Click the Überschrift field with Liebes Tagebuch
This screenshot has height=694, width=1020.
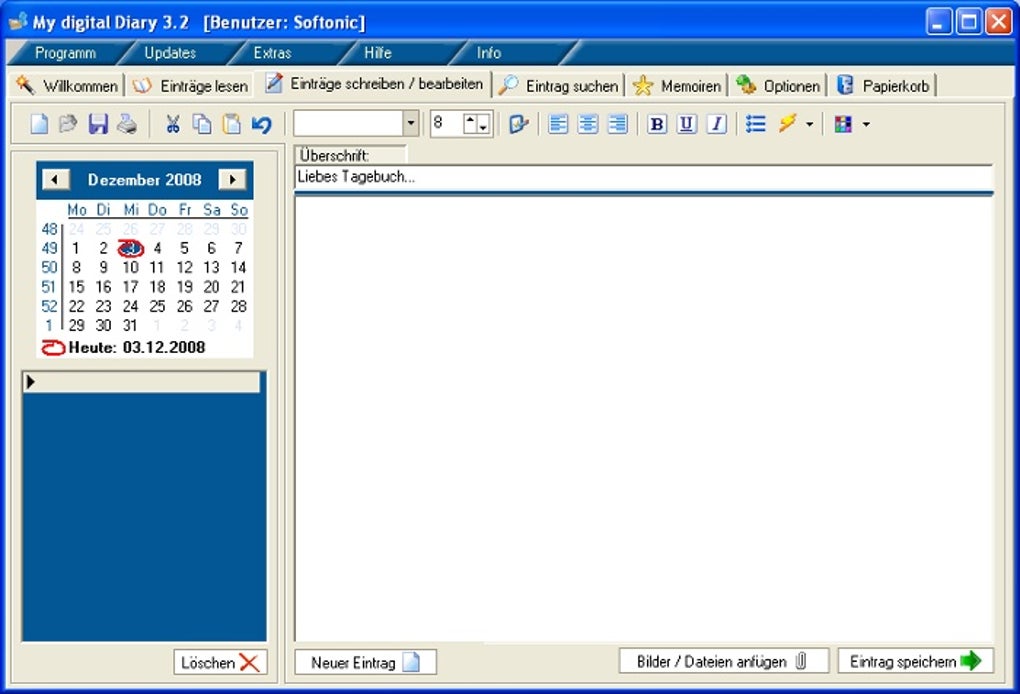tap(643, 177)
